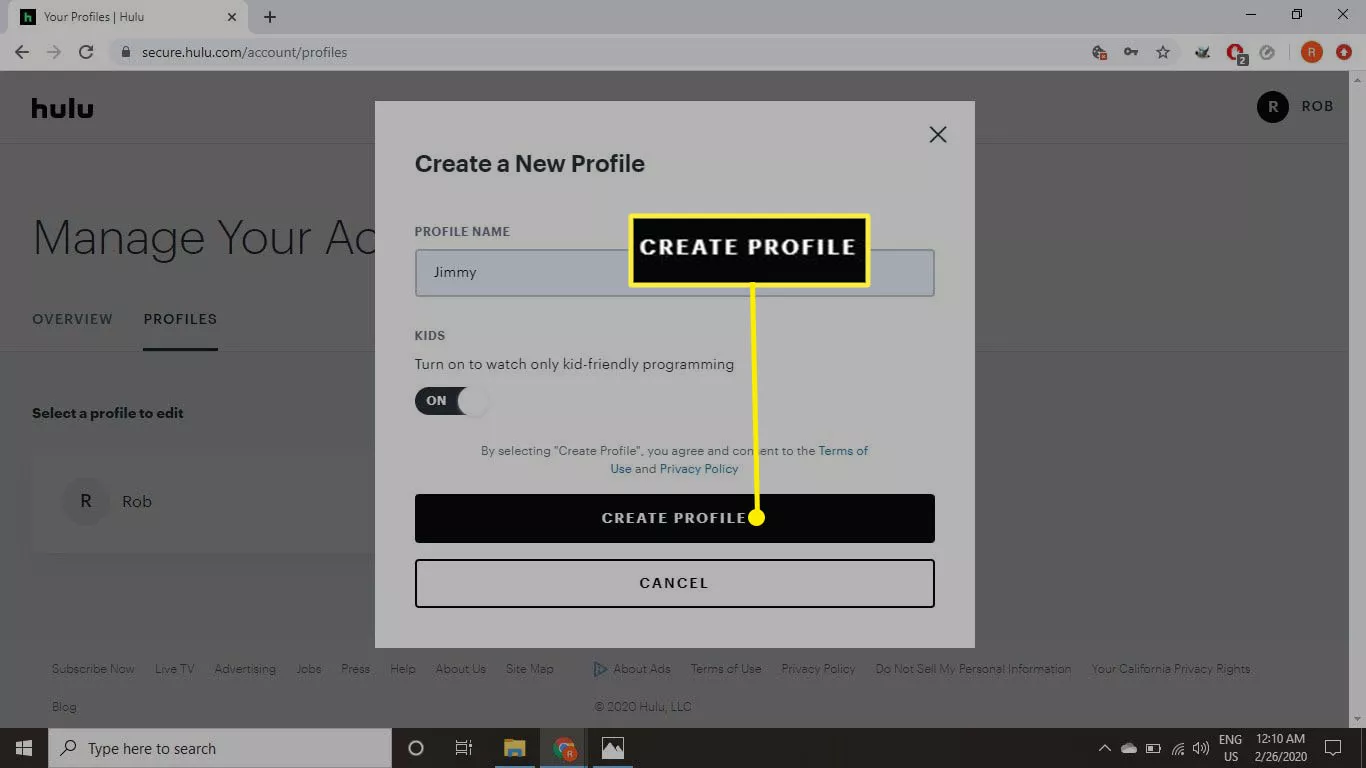
Task: Click the saved passwords key icon
Action: pos(1131,52)
